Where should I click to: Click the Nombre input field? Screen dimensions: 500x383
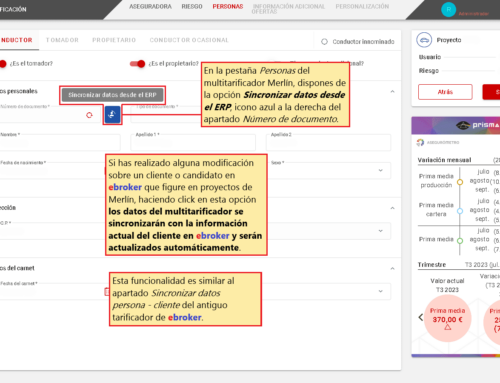(x=60, y=143)
